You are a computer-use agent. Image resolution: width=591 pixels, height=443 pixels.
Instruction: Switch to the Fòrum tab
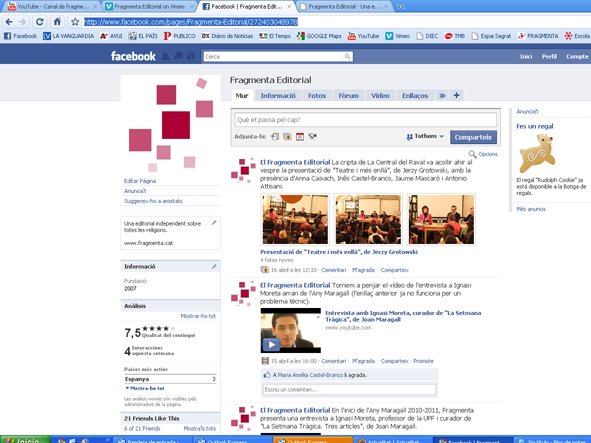tap(349, 95)
